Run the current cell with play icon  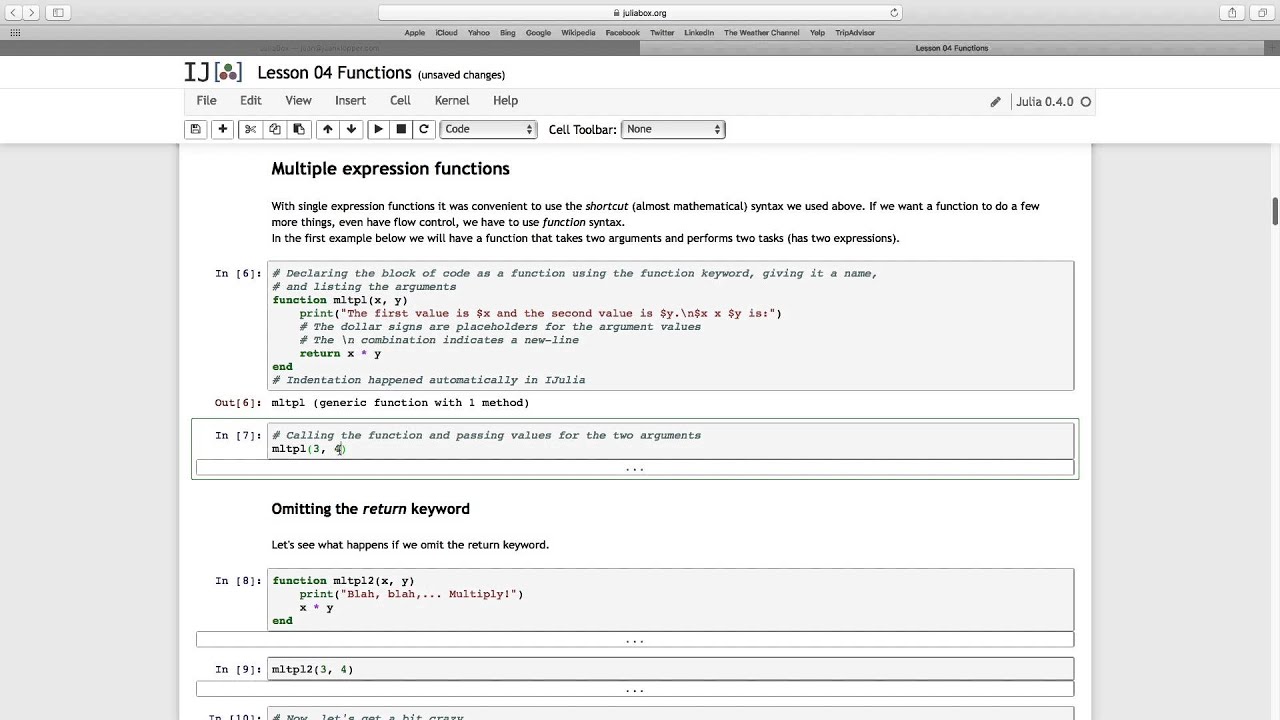point(378,129)
